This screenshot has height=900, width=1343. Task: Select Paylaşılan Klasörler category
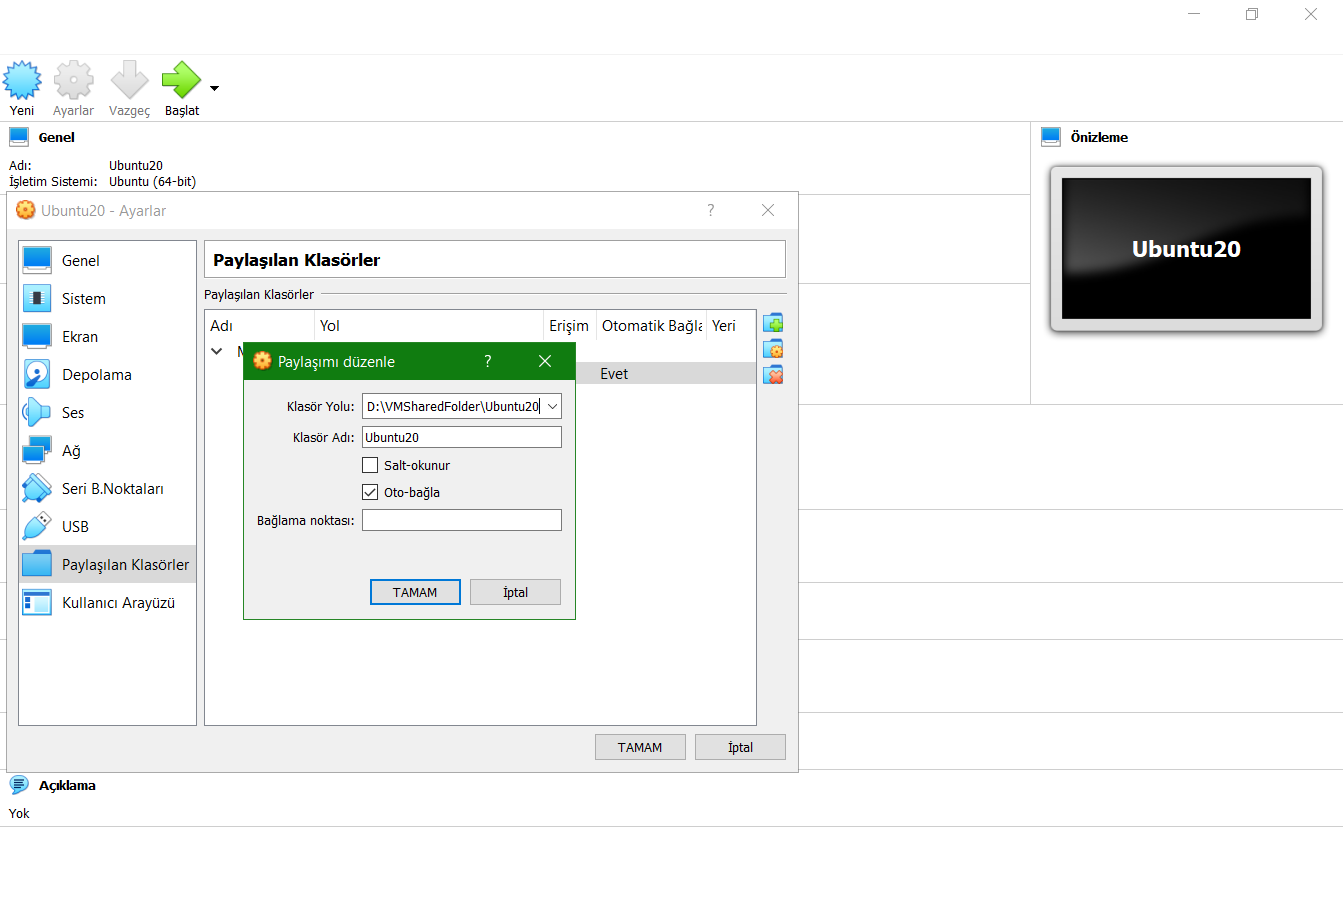coord(107,564)
